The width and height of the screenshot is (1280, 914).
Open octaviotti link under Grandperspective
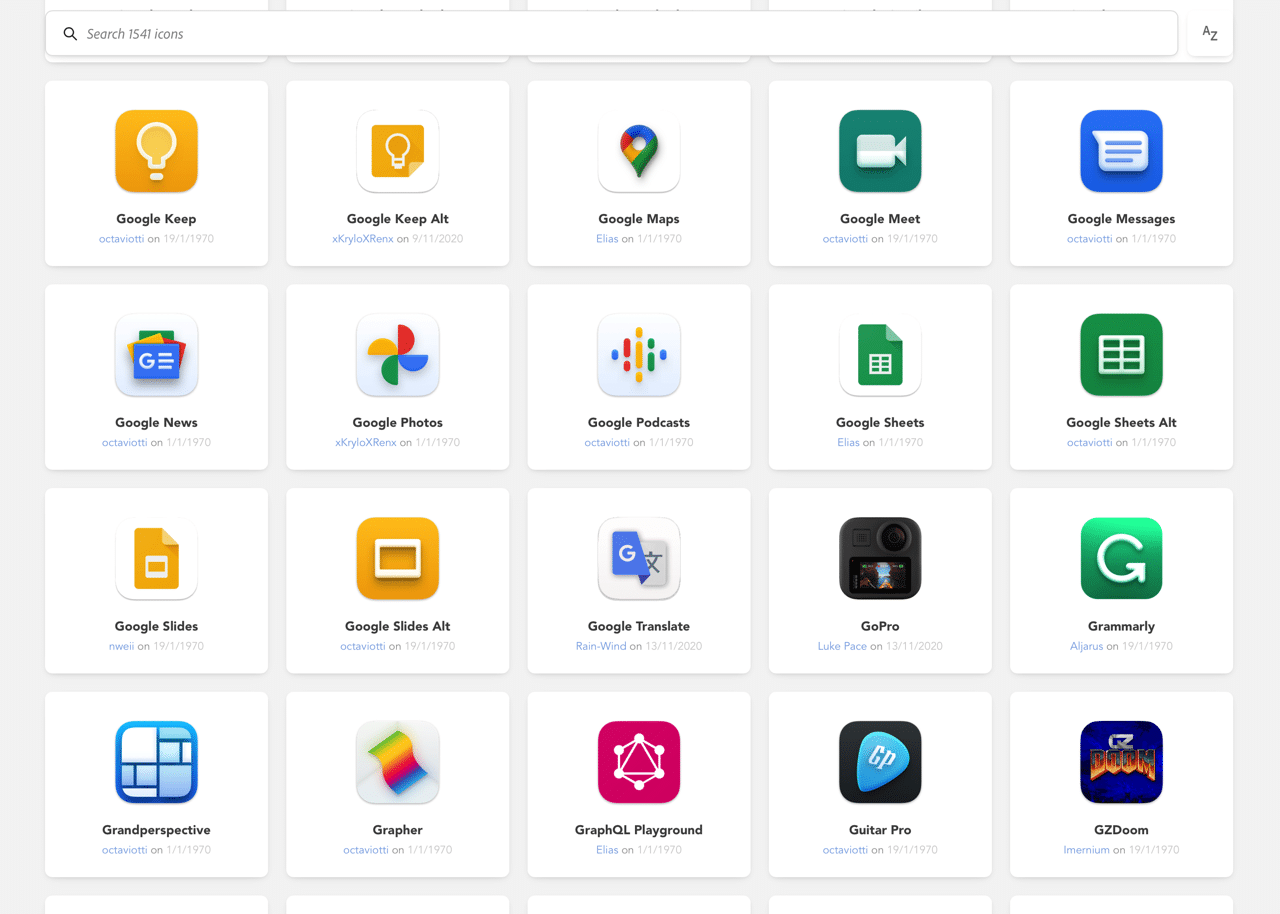(x=125, y=850)
